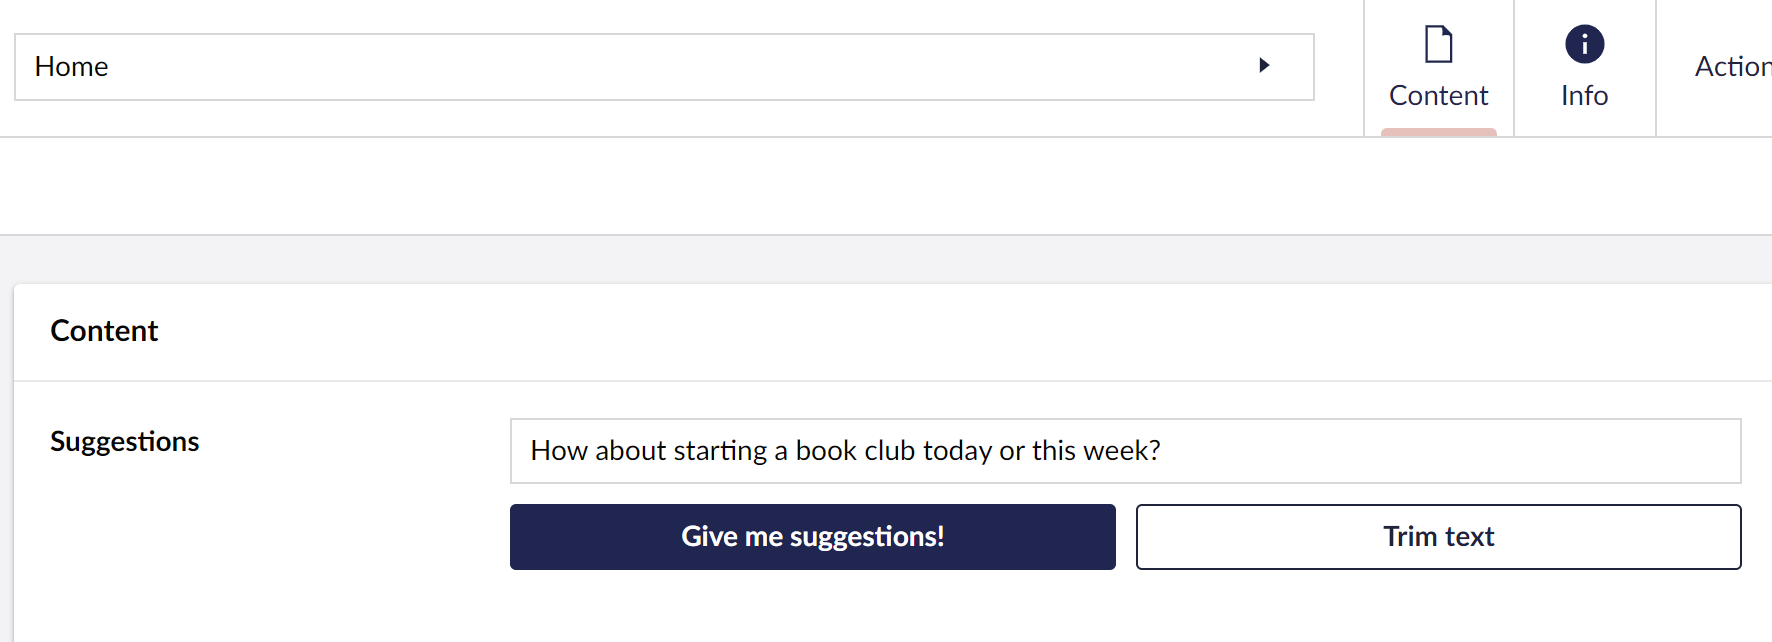This screenshot has width=1772, height=642.
Task: Open the Actions menu
Action: click(x=1732, y=67)
